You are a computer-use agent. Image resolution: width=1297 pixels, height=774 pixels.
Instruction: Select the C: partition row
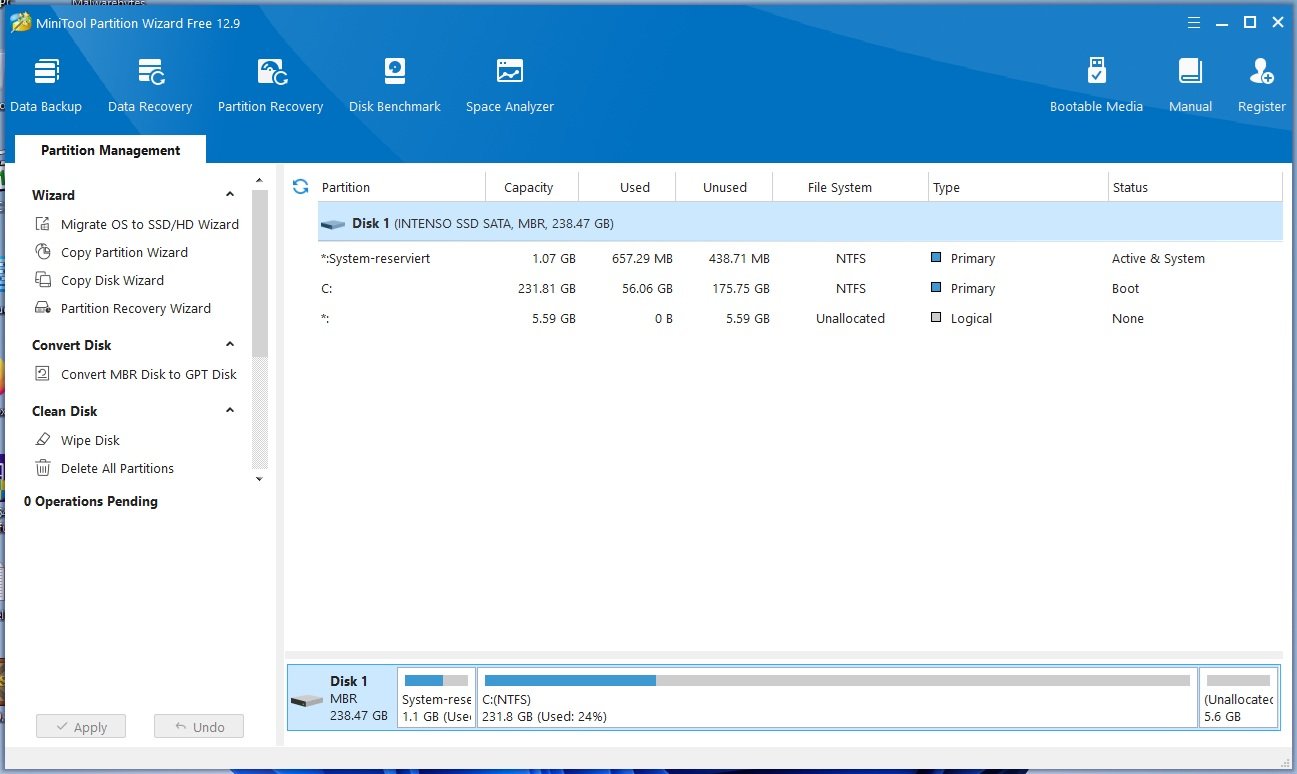tap(800, 288)
